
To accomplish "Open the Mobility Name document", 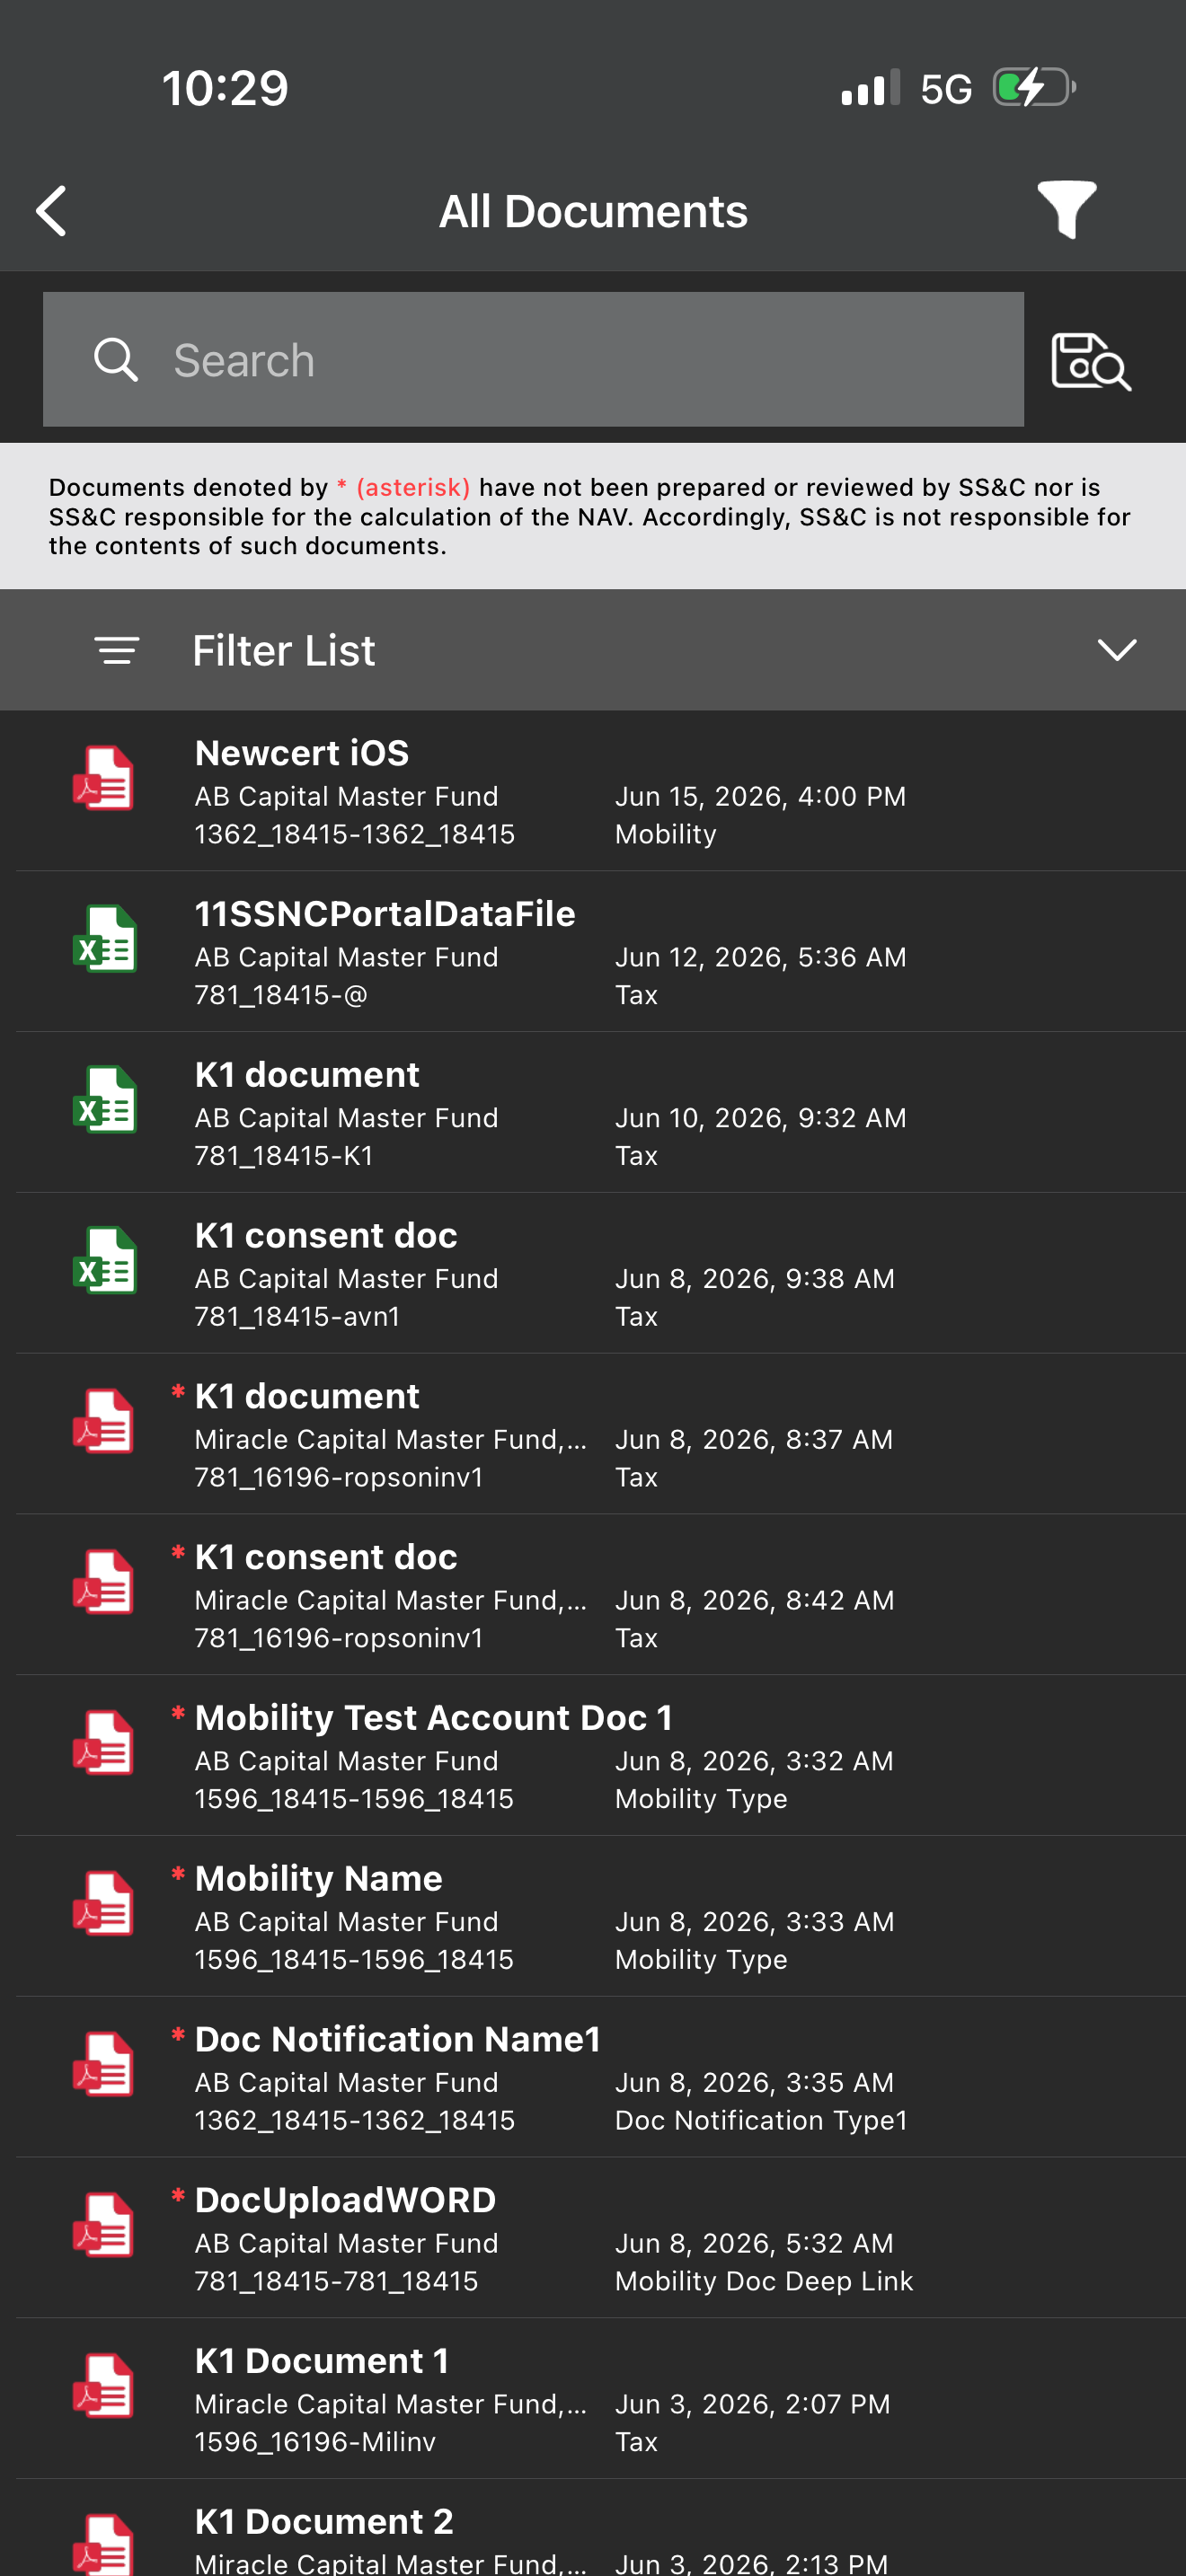I will point(593,1917).
